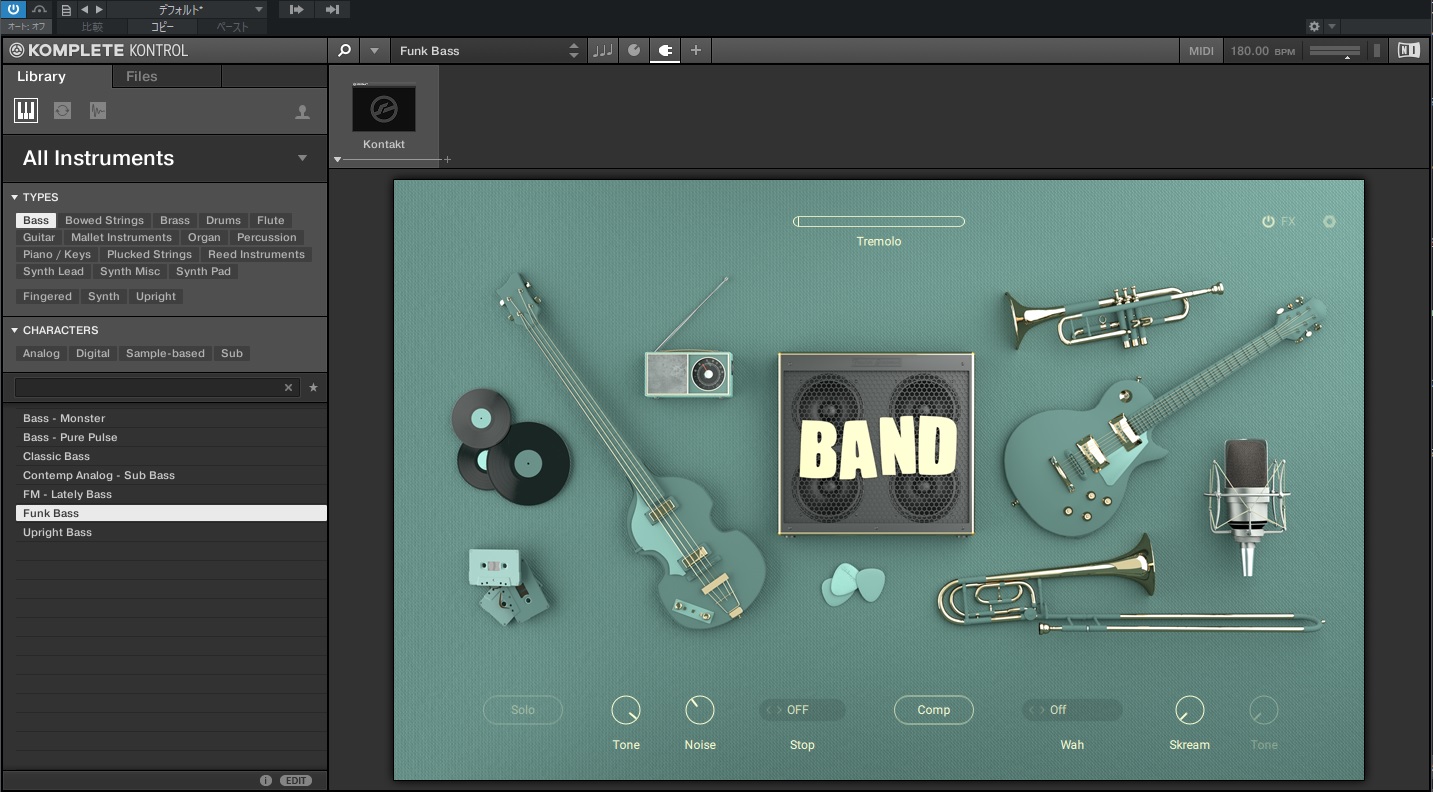Collapse the CHARACTERS section
Screen dimensions: 1433x792
15,330
